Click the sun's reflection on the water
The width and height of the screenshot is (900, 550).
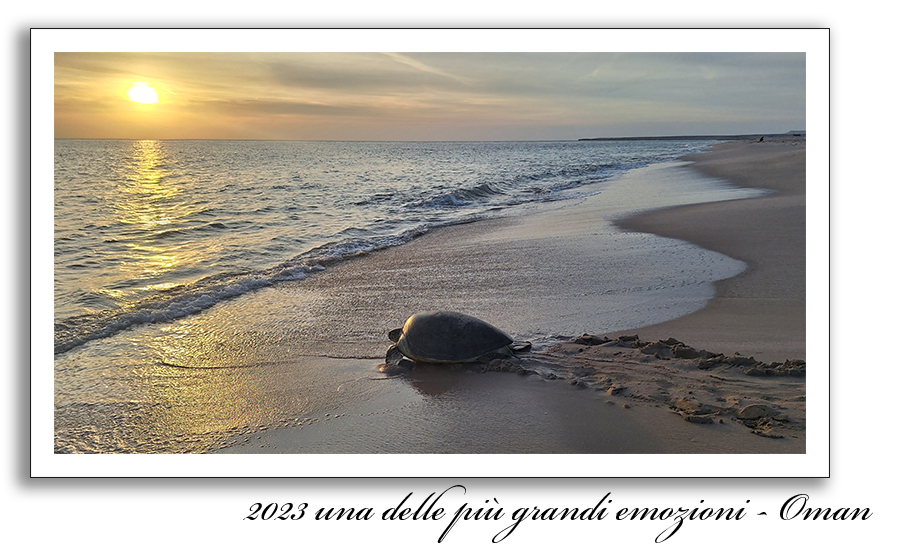[x=147, y=190]
